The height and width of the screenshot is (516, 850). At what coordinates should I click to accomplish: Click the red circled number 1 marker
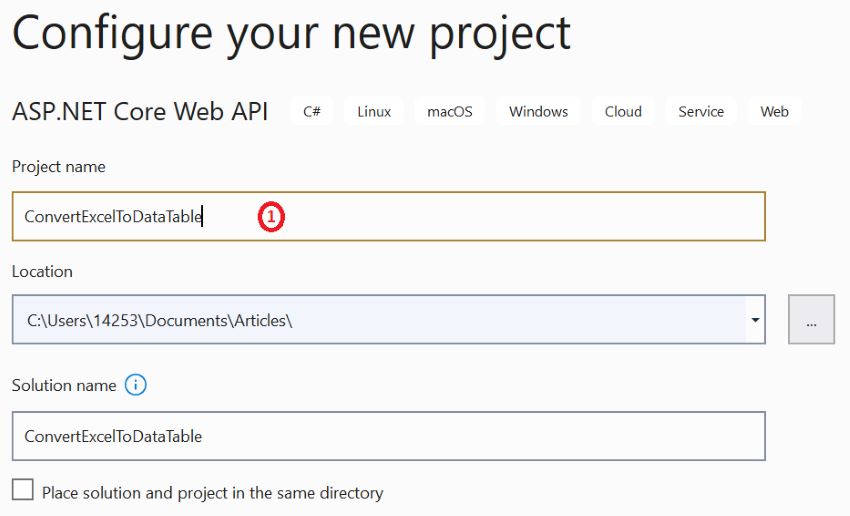271,217
